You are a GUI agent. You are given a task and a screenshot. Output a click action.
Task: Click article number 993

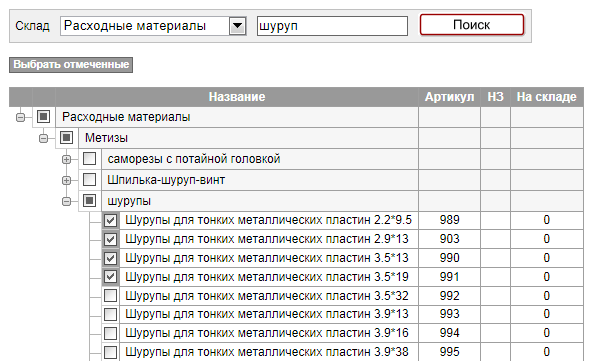(450, 314)
